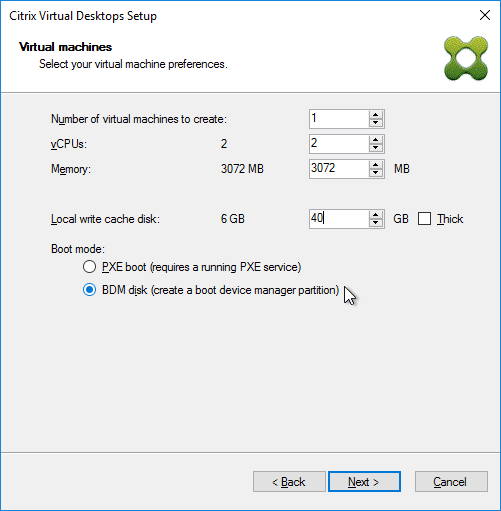Click the Citrix logo icon
Image resolution: width=501 pixels, height=511 pixels.
[x=466, y=58]
